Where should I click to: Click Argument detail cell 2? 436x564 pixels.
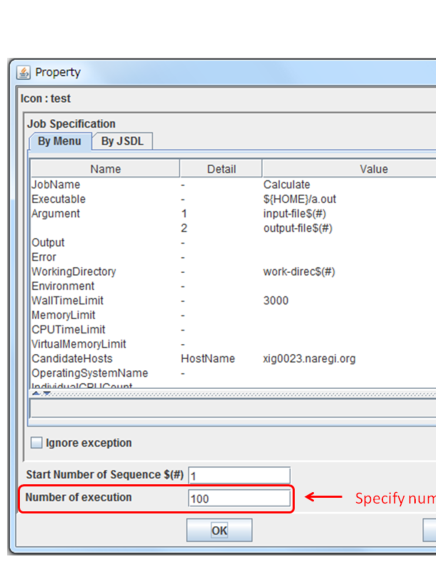[184, 228]
